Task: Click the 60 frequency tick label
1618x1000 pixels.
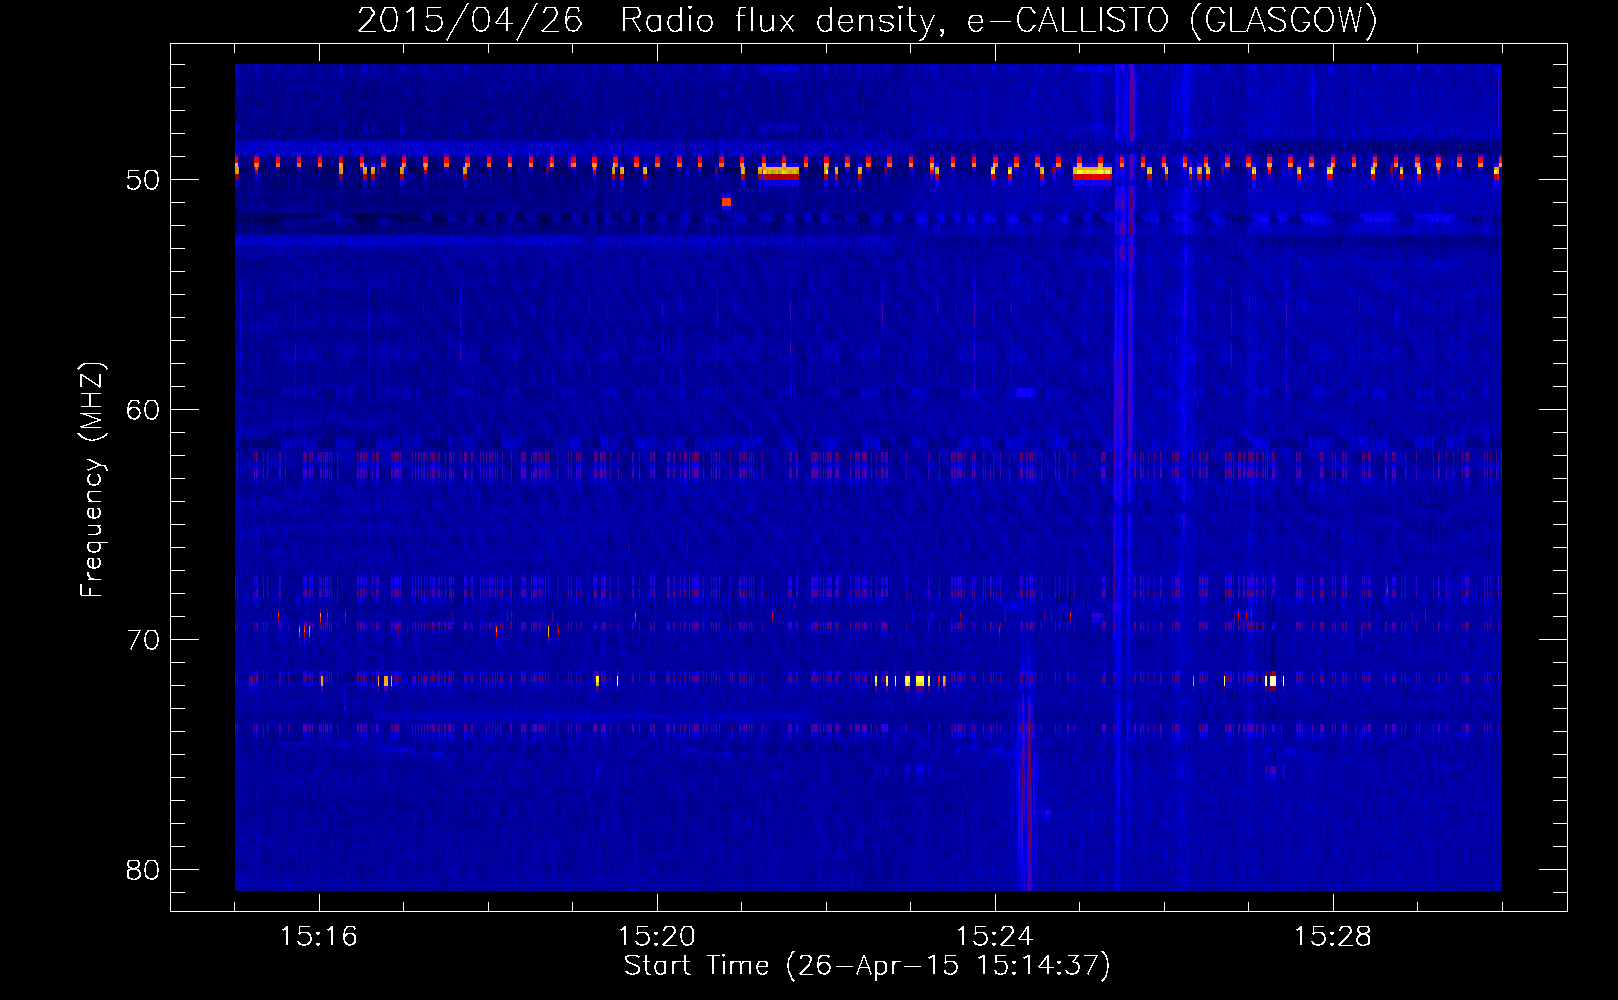Action: click(x=143, y=410)
